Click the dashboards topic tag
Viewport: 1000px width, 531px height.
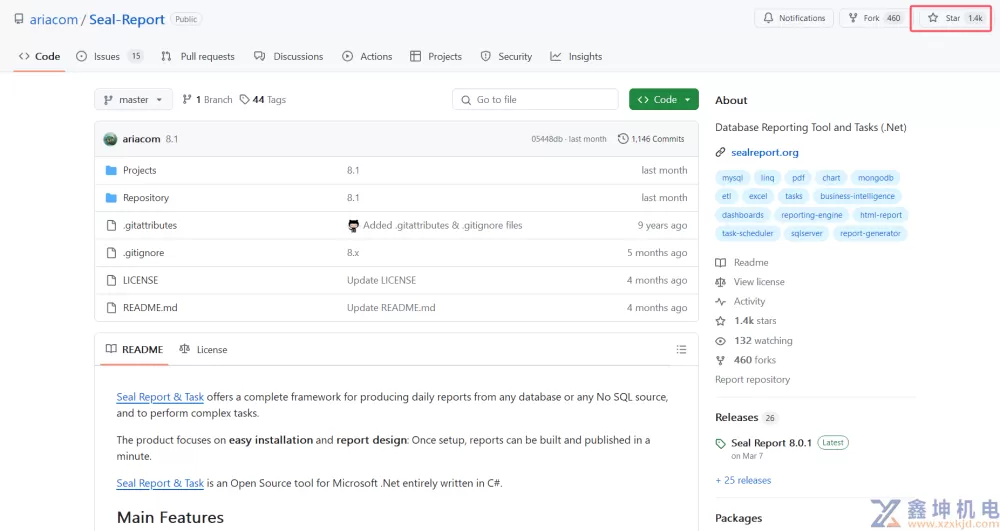[x=743, y=215]
